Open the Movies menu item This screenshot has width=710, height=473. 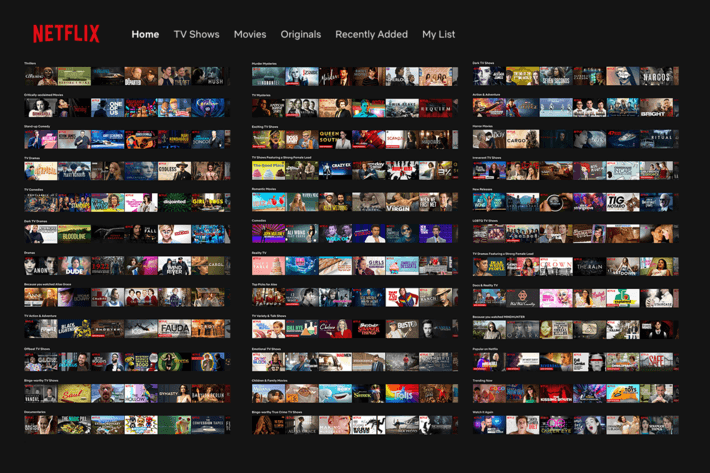pos(250,34)
